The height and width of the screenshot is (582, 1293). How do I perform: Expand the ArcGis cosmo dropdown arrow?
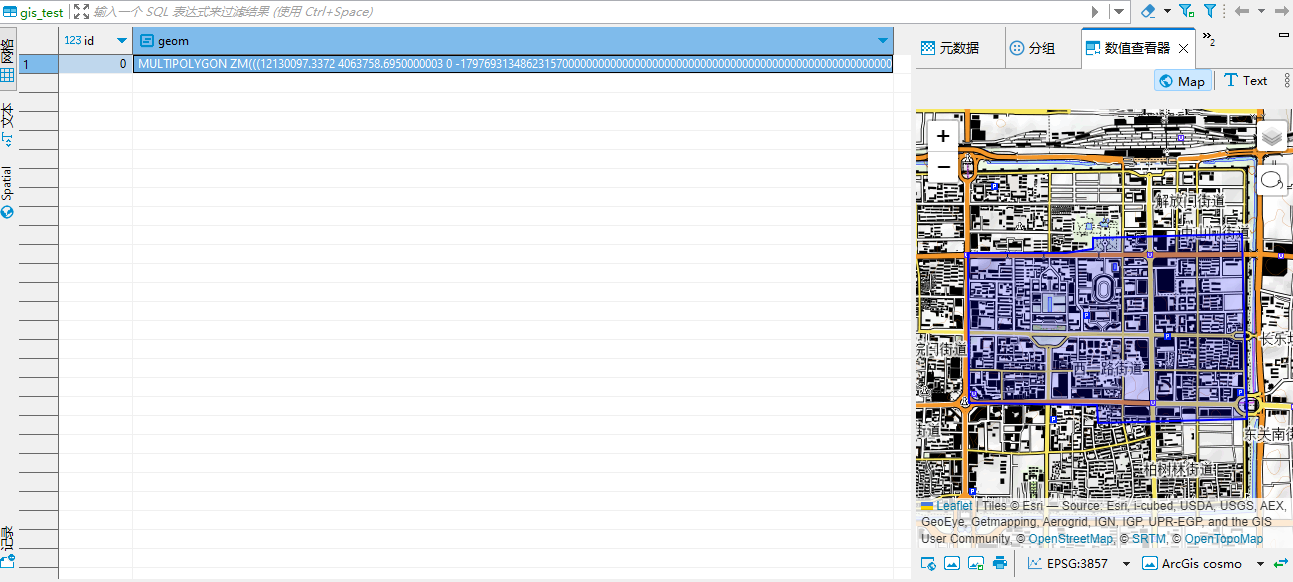(x=1260, y=564)
